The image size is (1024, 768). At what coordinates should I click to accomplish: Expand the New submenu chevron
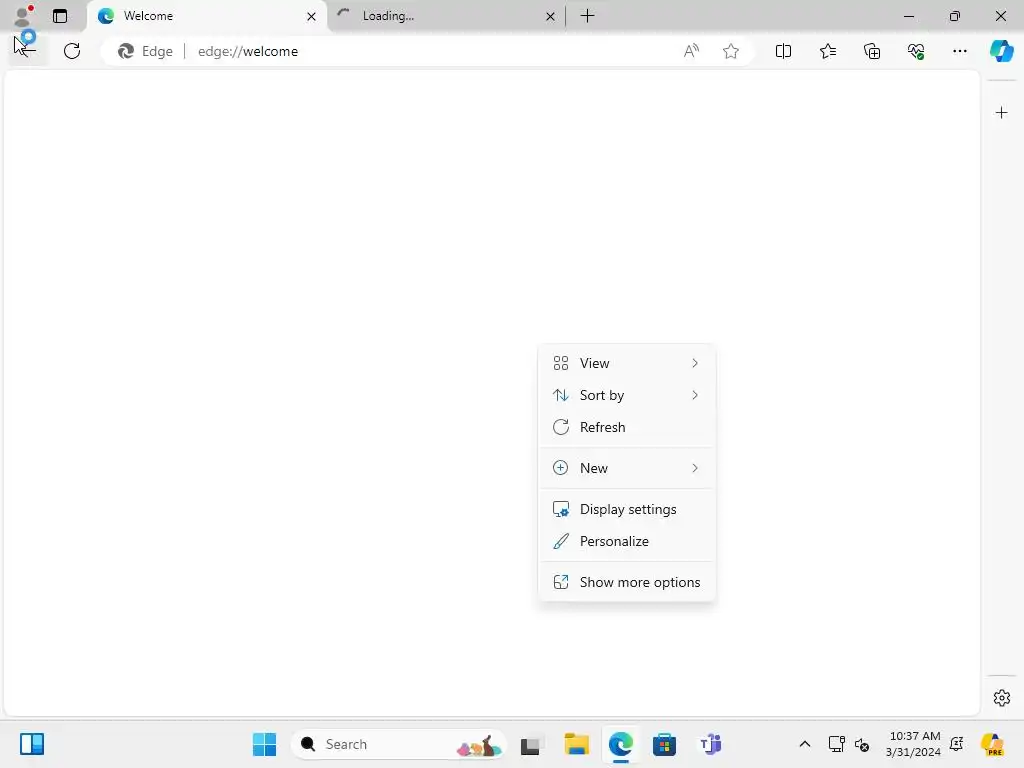click(x=695, y=468)
